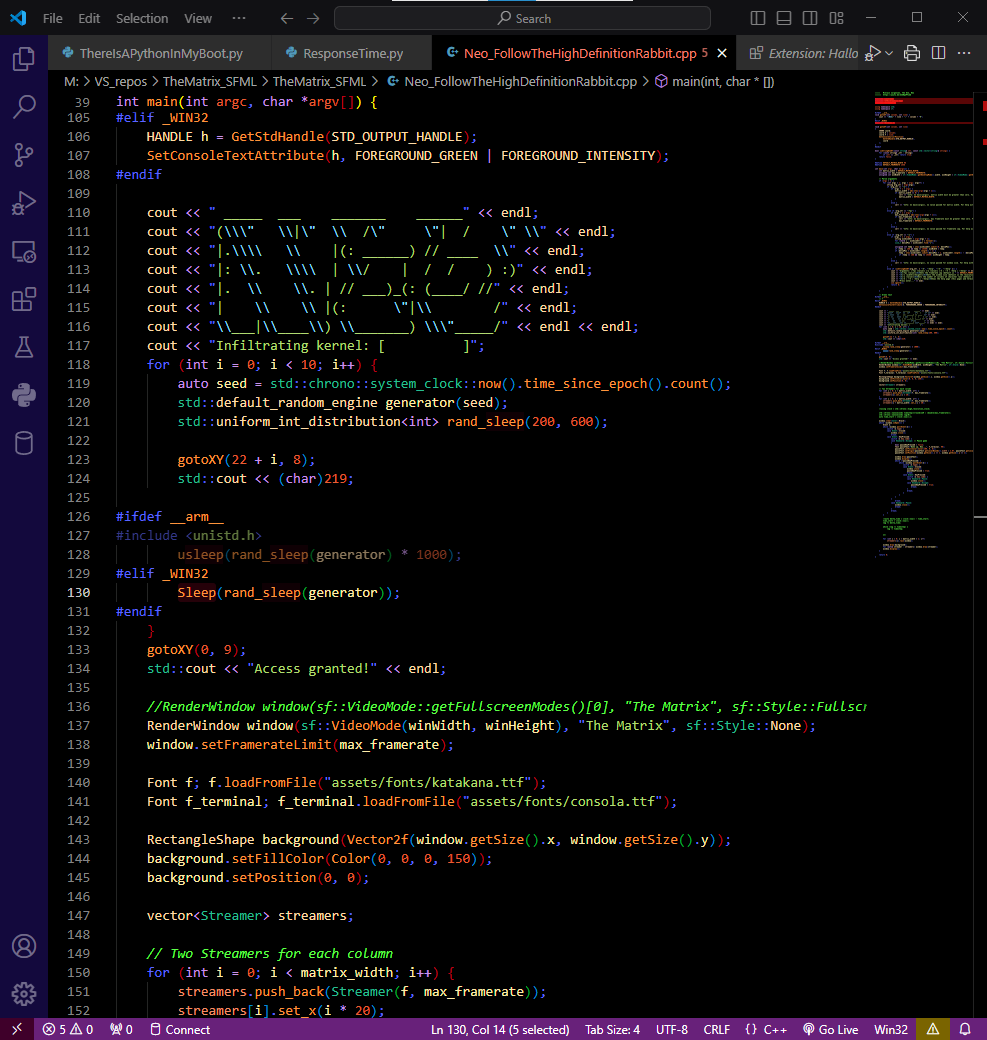The width and height of the screenshot is (987, 1040).
Task: Open the Selection menu
Action: pos(142,19)
